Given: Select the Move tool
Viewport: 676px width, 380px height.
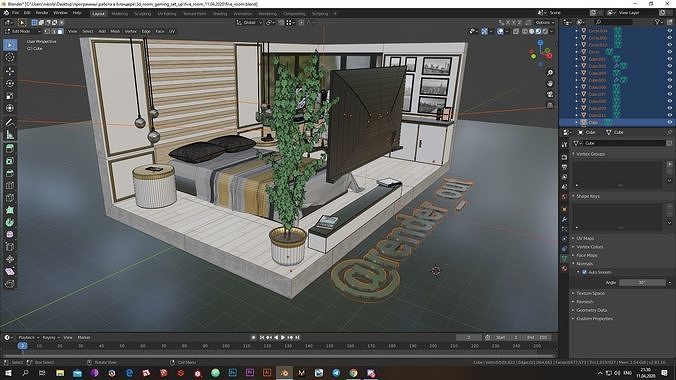Looking at the screenshot, I should tap(9, 71).
